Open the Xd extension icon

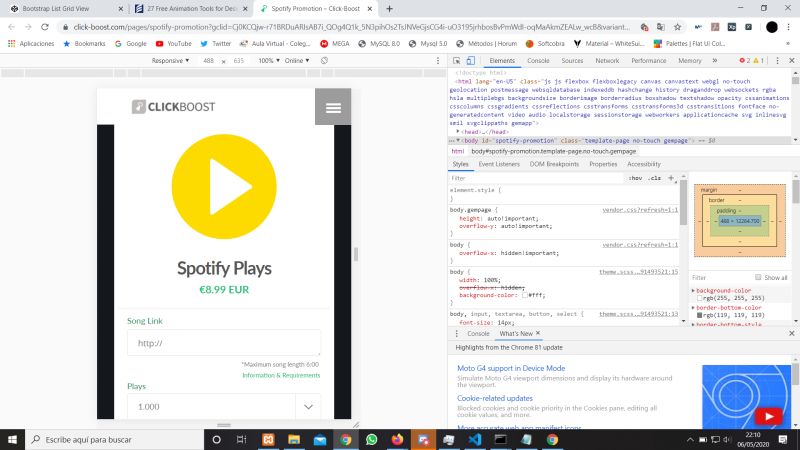732,27
